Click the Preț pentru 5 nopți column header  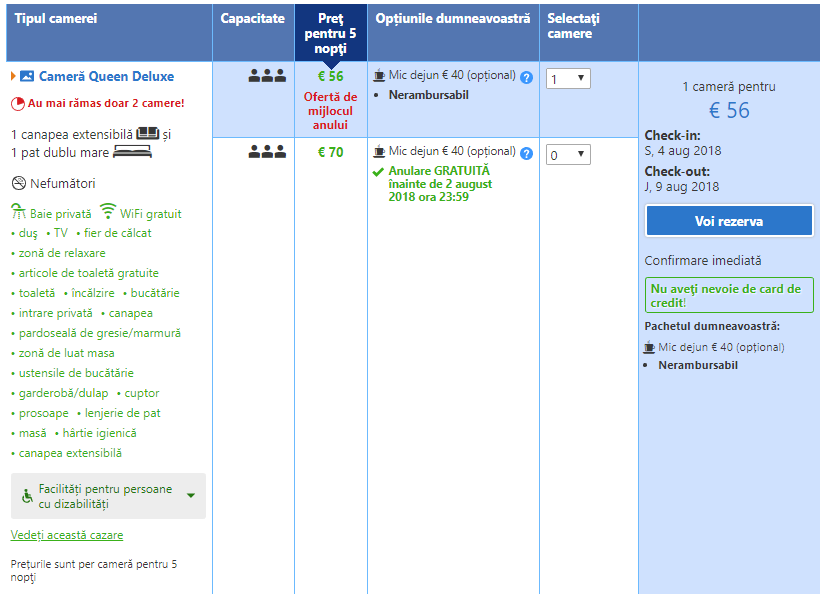click(330, 33)
